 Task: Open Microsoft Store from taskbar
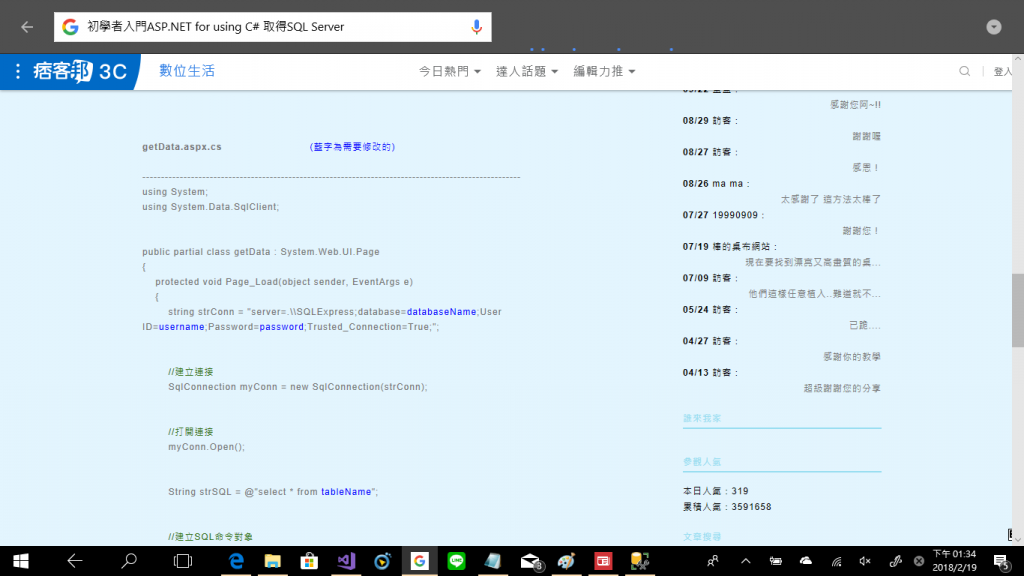309,561
